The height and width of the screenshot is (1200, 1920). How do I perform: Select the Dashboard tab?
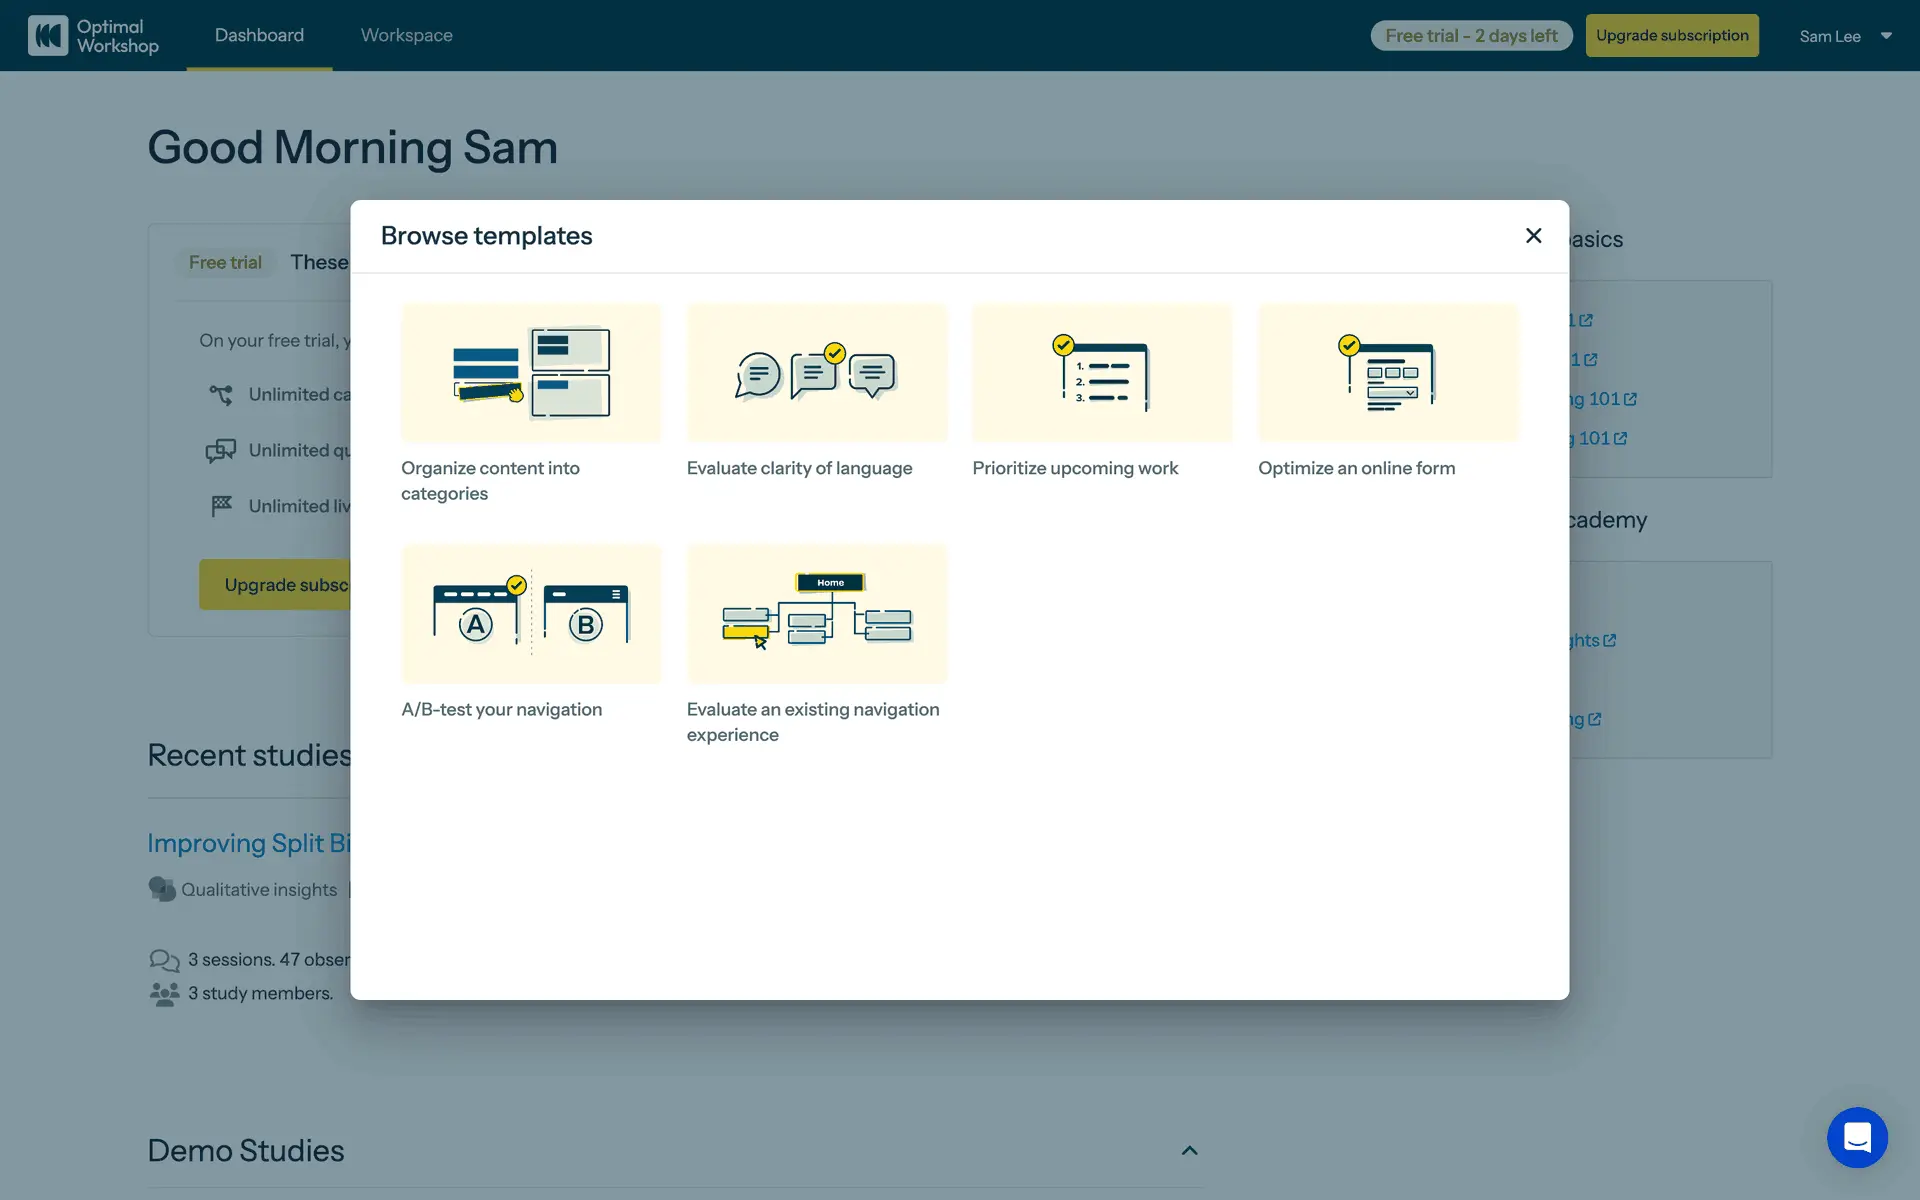[259, 35]
